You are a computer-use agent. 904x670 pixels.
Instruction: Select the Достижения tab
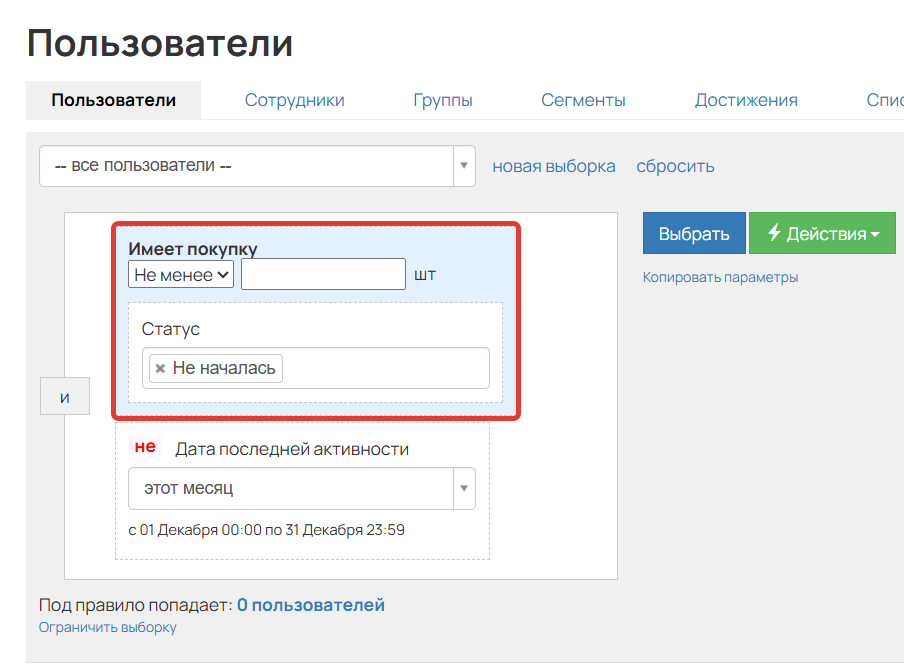[x=746, y=100]
